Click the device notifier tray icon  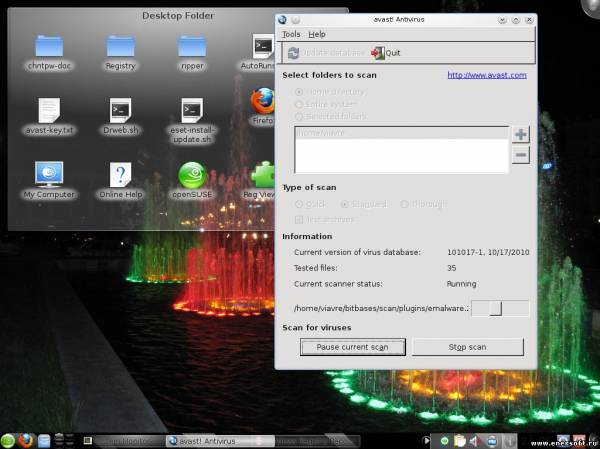[492, 441]
